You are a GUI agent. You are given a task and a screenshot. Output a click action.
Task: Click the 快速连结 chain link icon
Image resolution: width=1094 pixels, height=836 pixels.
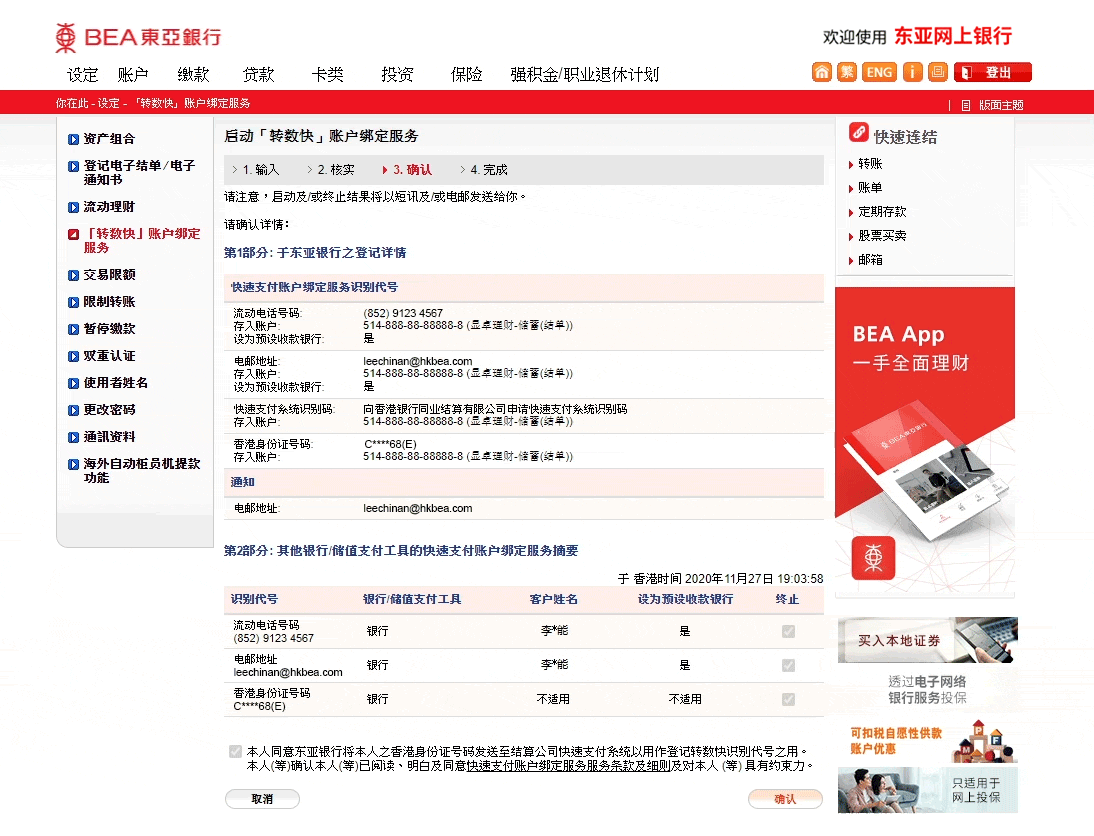point(859,132)
